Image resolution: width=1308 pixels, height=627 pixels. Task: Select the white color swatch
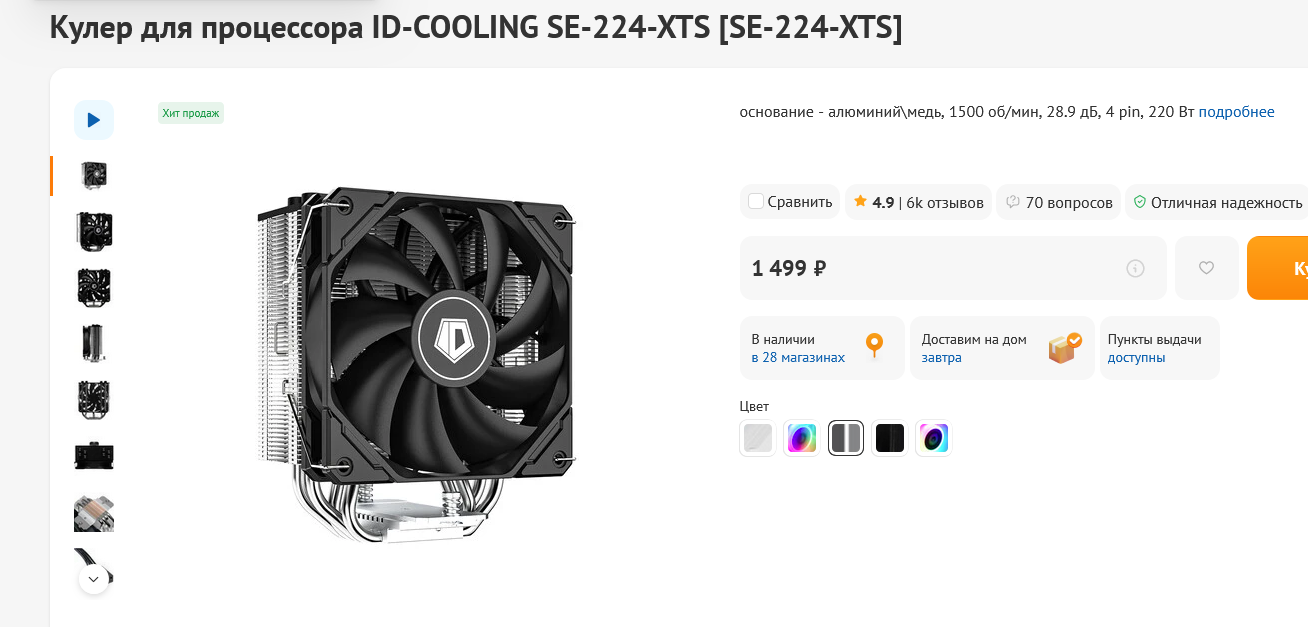tap(758, 438)
